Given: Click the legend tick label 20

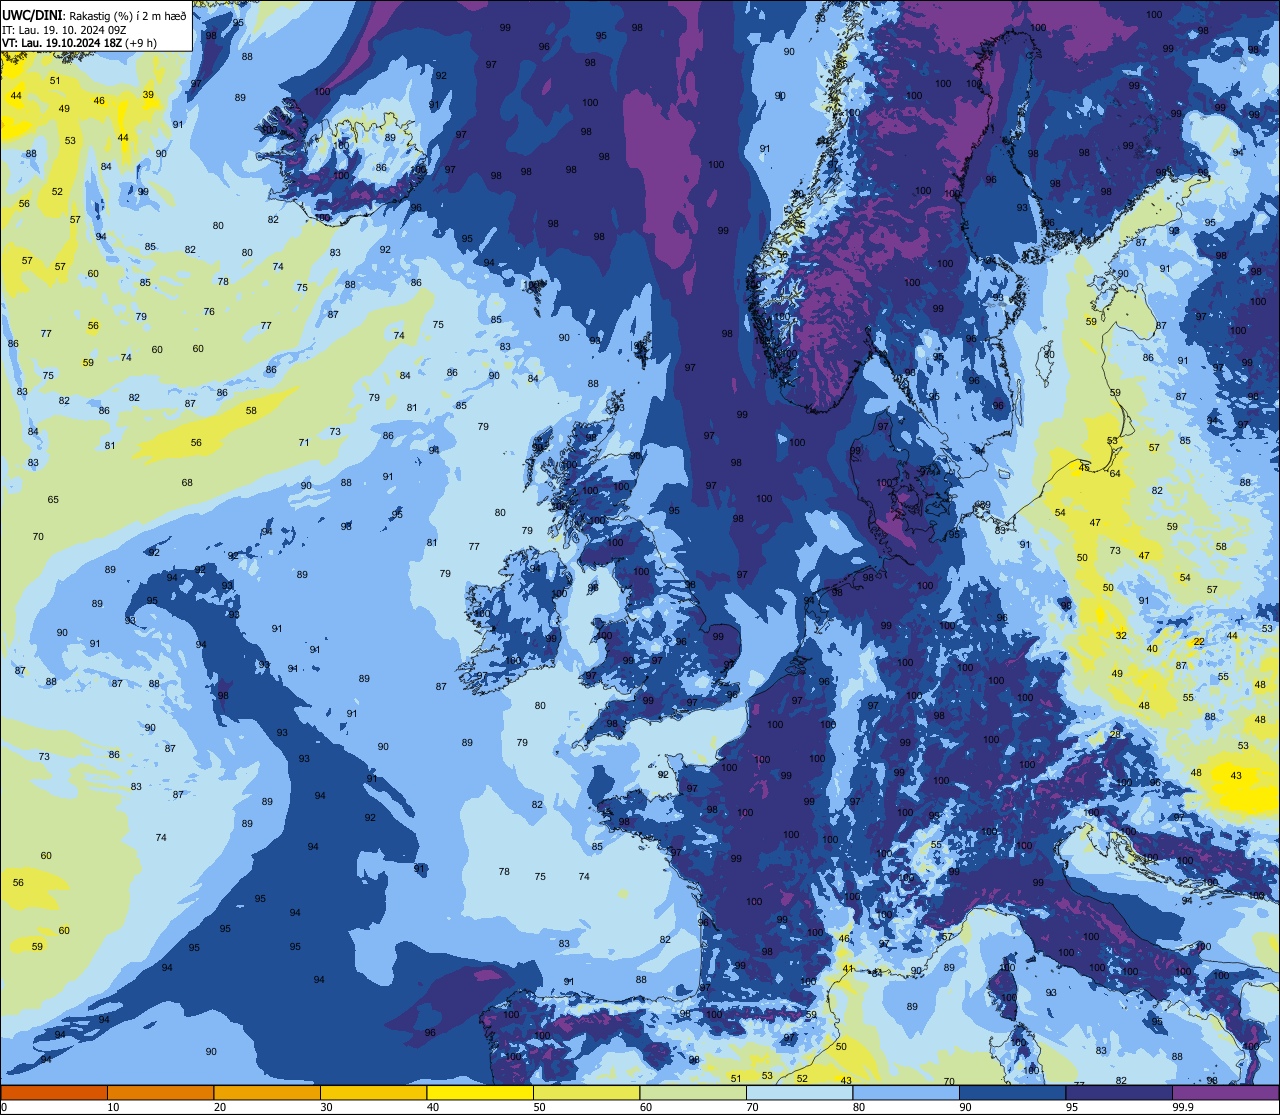Looking at the screenshot, I should click(219, 1107).
